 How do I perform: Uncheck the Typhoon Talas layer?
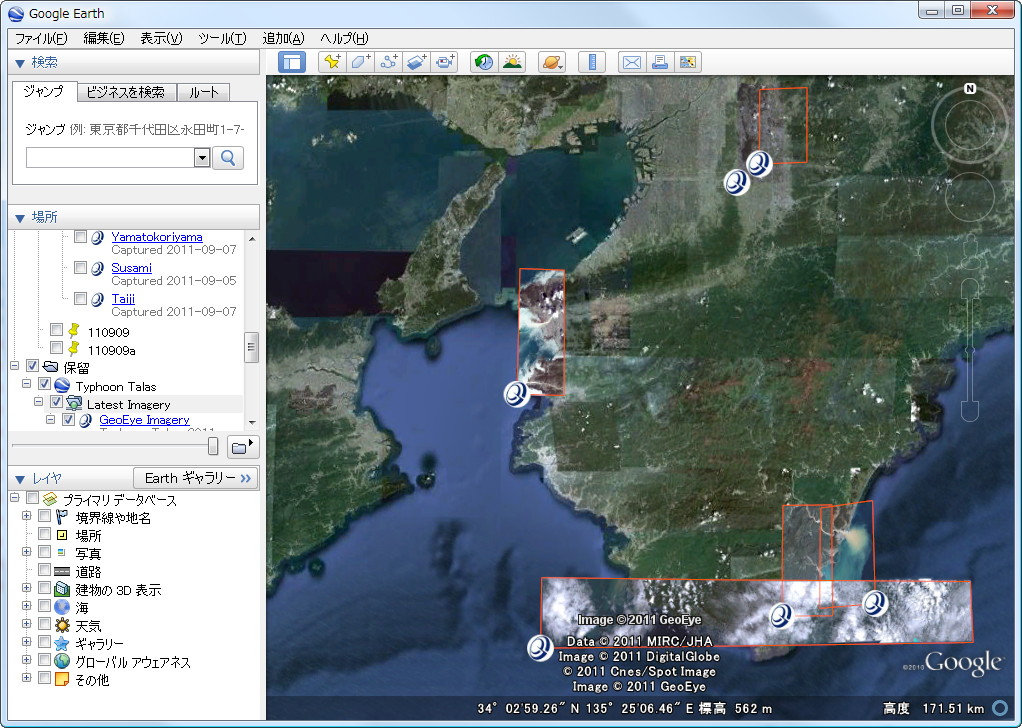(x=44, y=385)
